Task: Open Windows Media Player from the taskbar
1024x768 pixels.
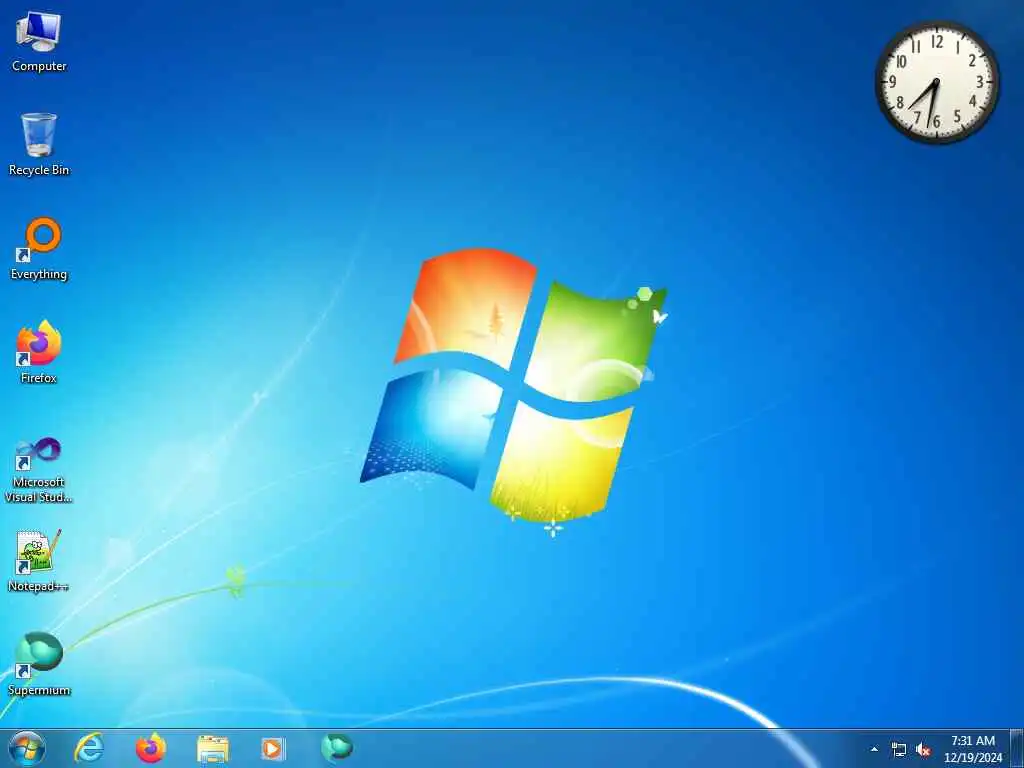Action: (273, 749)
